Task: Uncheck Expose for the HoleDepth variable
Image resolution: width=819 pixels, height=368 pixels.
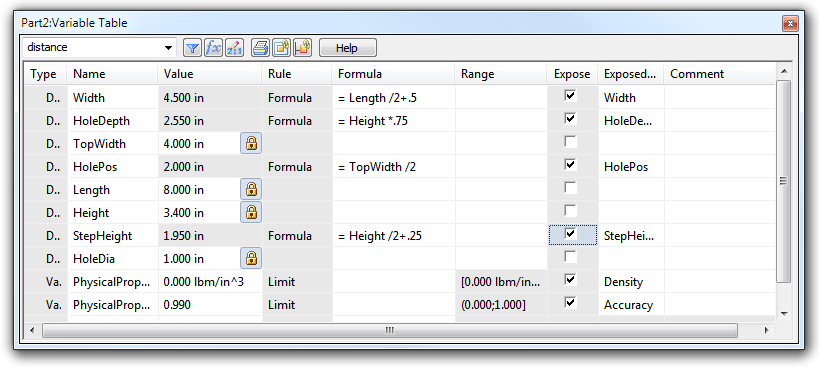Action: tap(570, 119)
